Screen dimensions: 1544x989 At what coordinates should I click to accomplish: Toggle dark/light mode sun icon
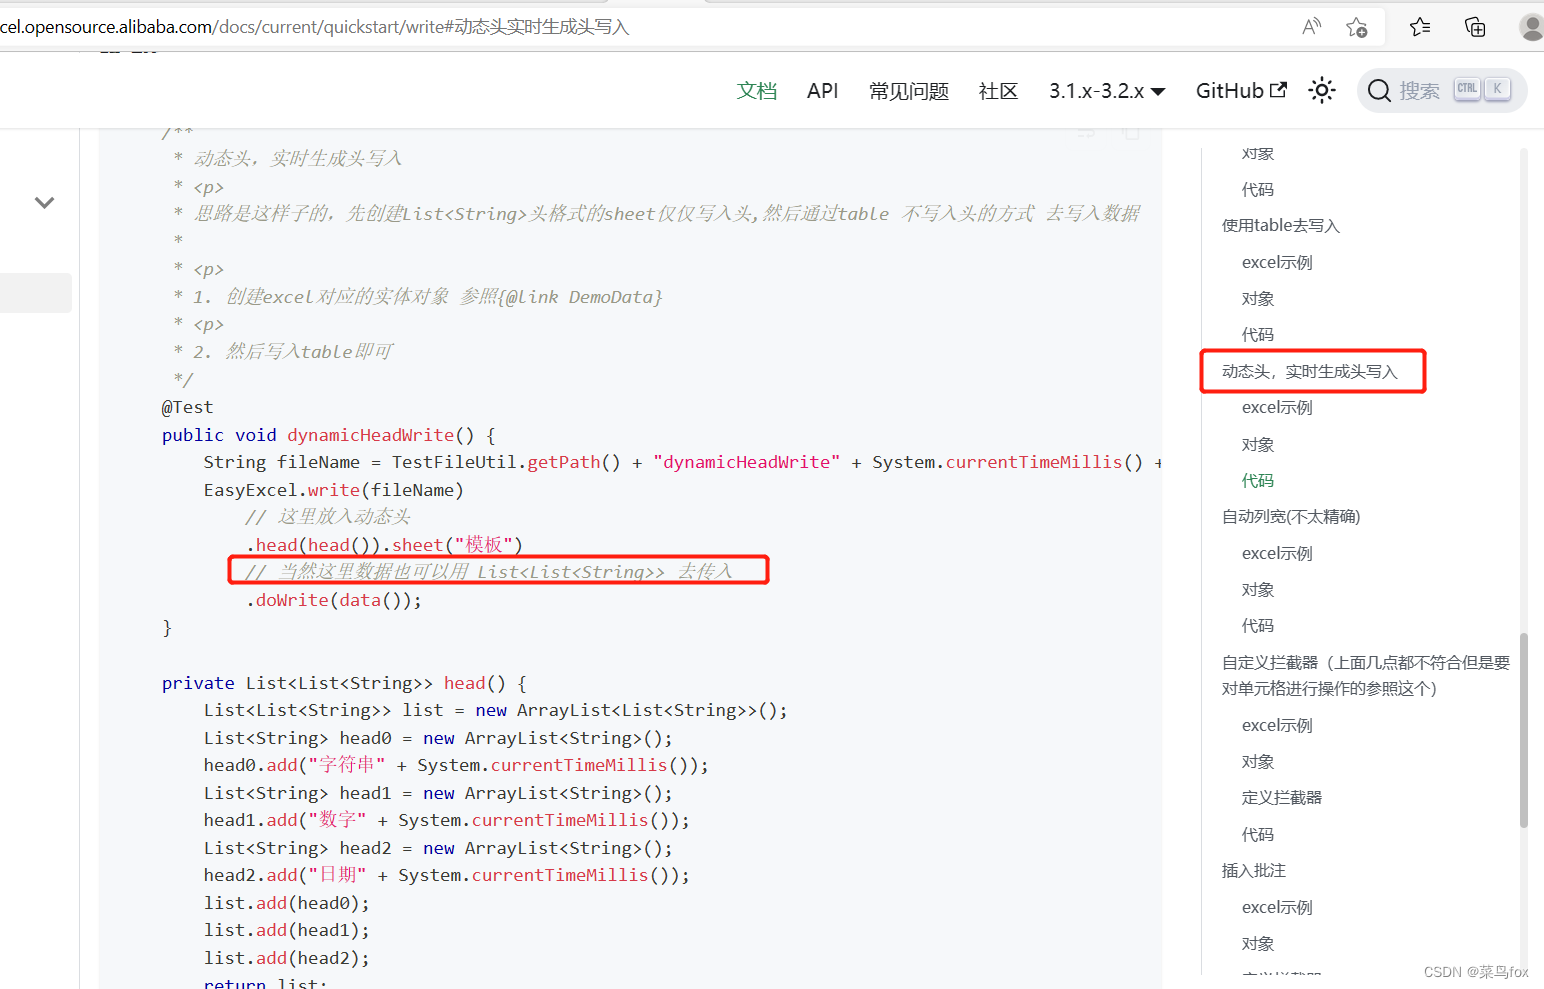pos(1322,91)
